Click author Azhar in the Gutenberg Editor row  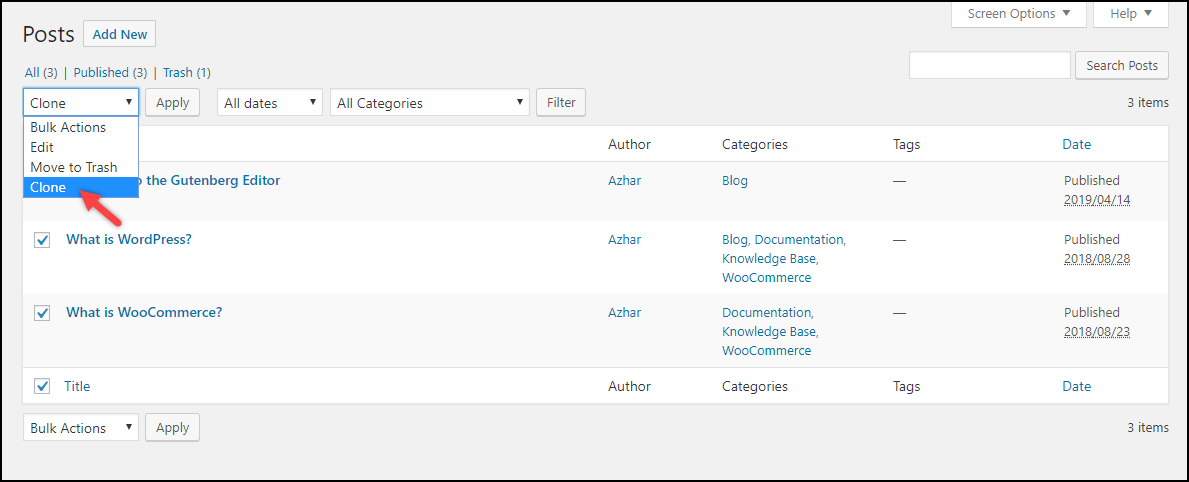tap(624, 180)
